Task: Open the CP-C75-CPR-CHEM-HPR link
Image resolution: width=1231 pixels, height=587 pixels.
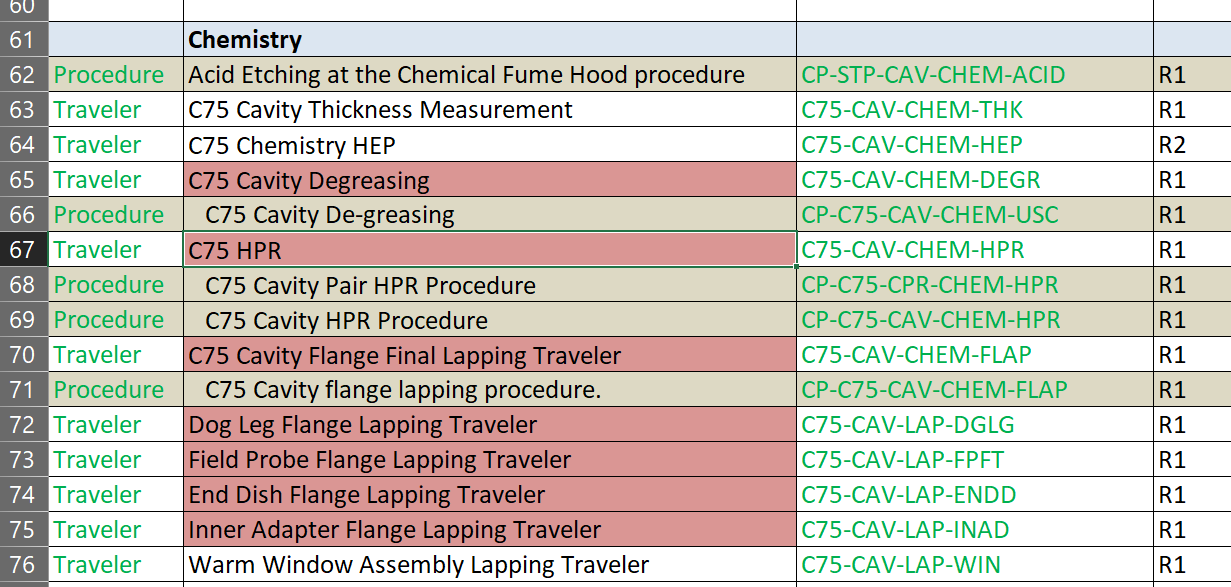Action: coord(929,285)
